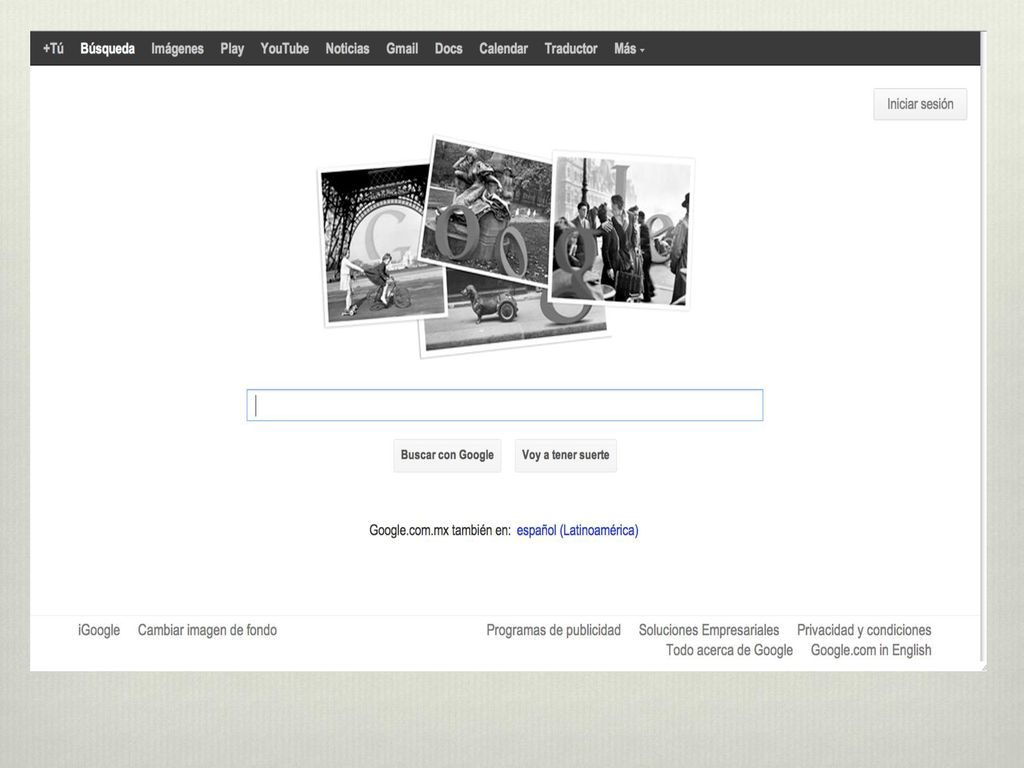1024x768 pixels.
Task: Open Calendar in the top bar
Action: tap(503, 49)
